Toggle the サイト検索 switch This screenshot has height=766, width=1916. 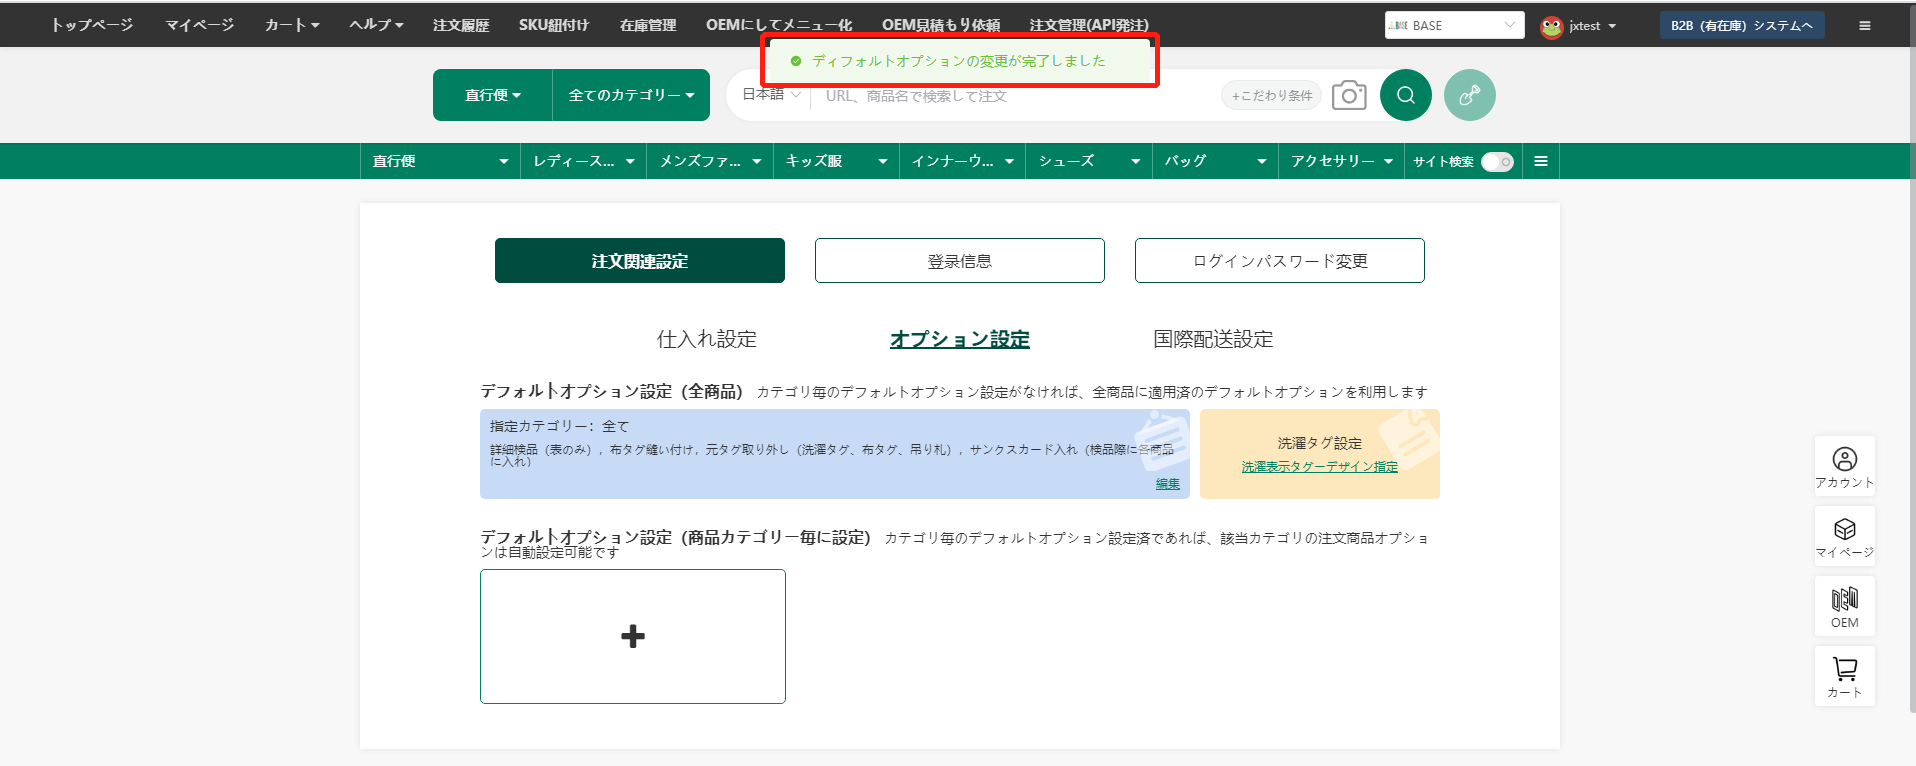1496,162
